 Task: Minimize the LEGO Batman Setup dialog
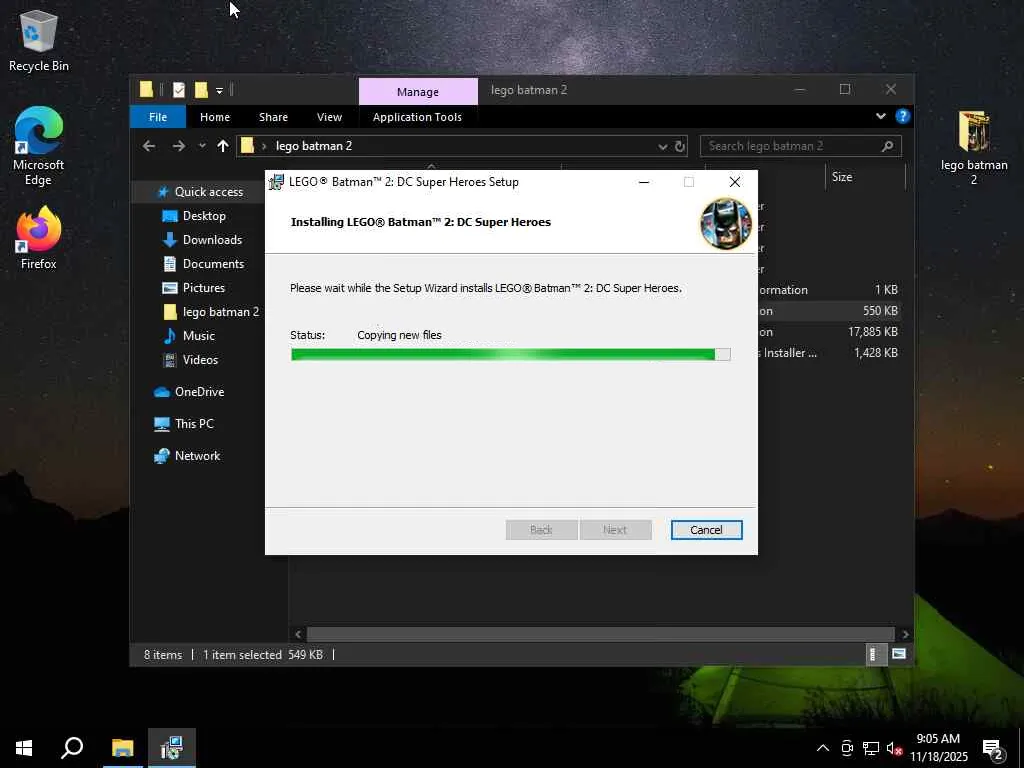[x=643, y=182]
